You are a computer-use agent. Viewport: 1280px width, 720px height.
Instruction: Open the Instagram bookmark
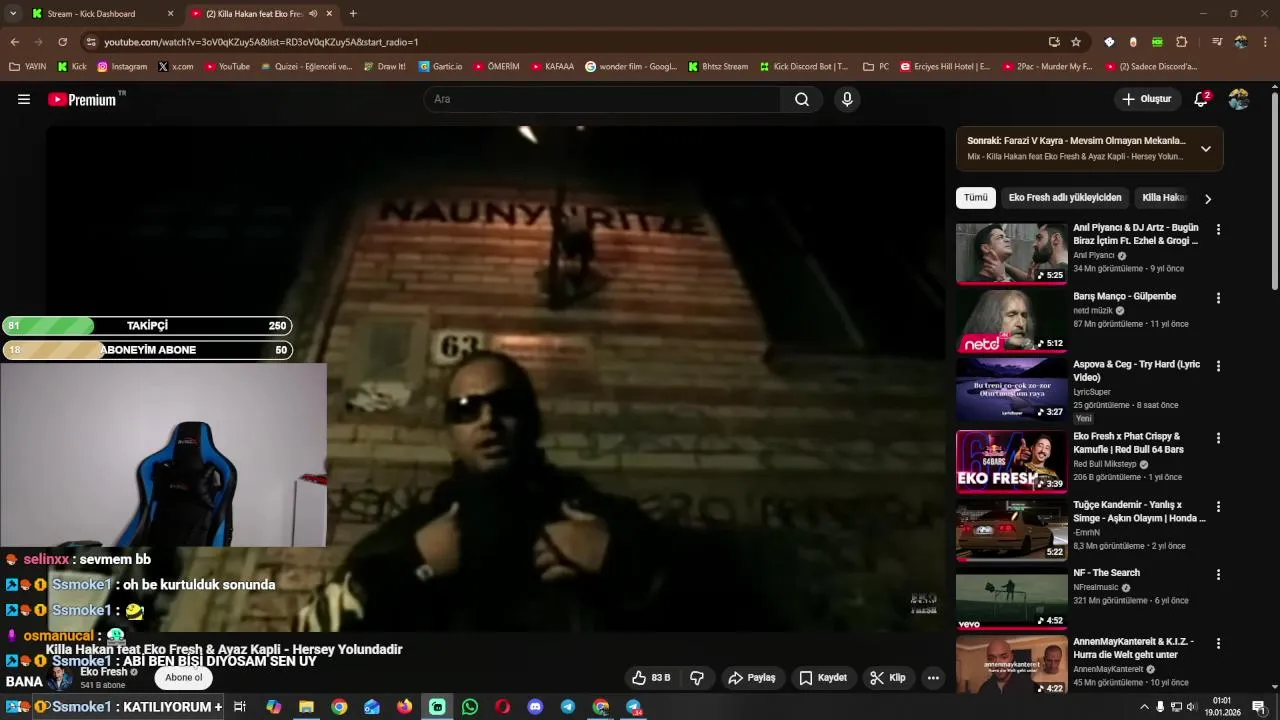click(122, 67)
